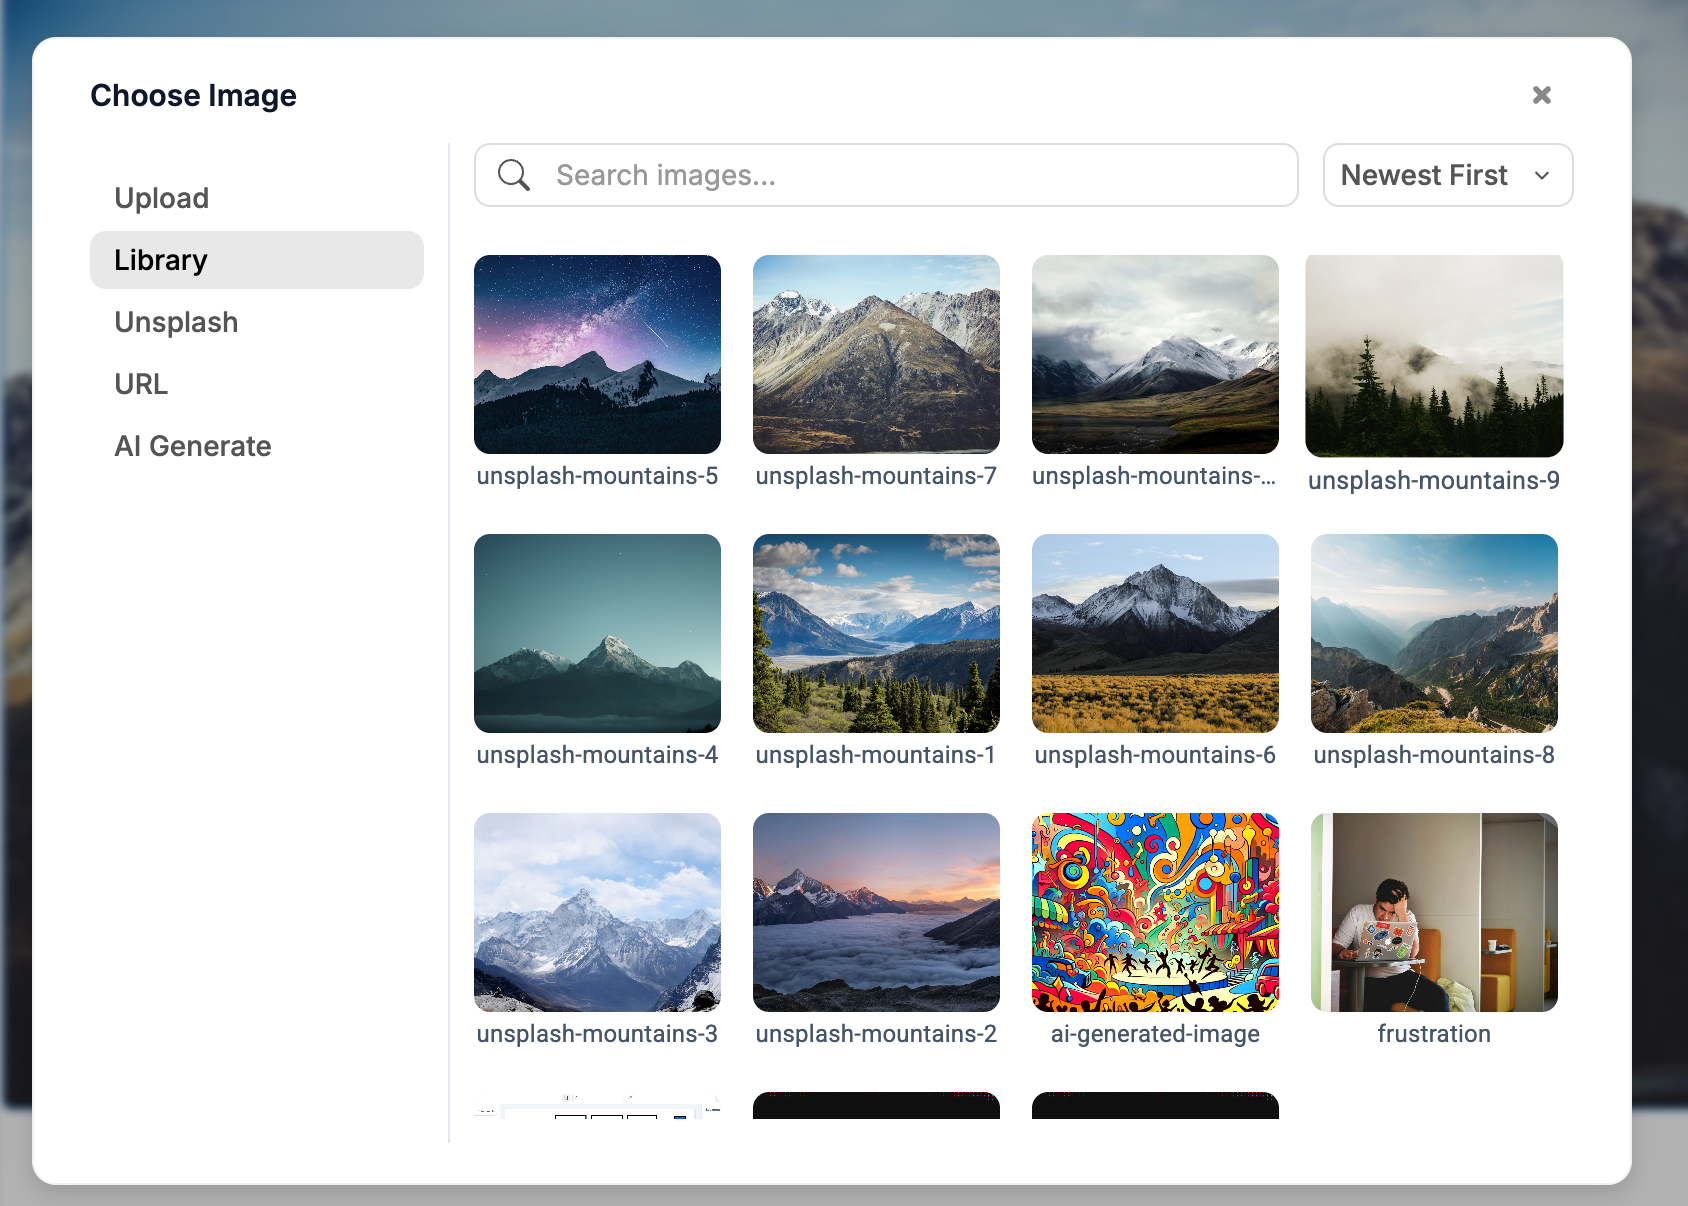
Task: Pick the frustration photo thumbnail
Action: 1434,912
